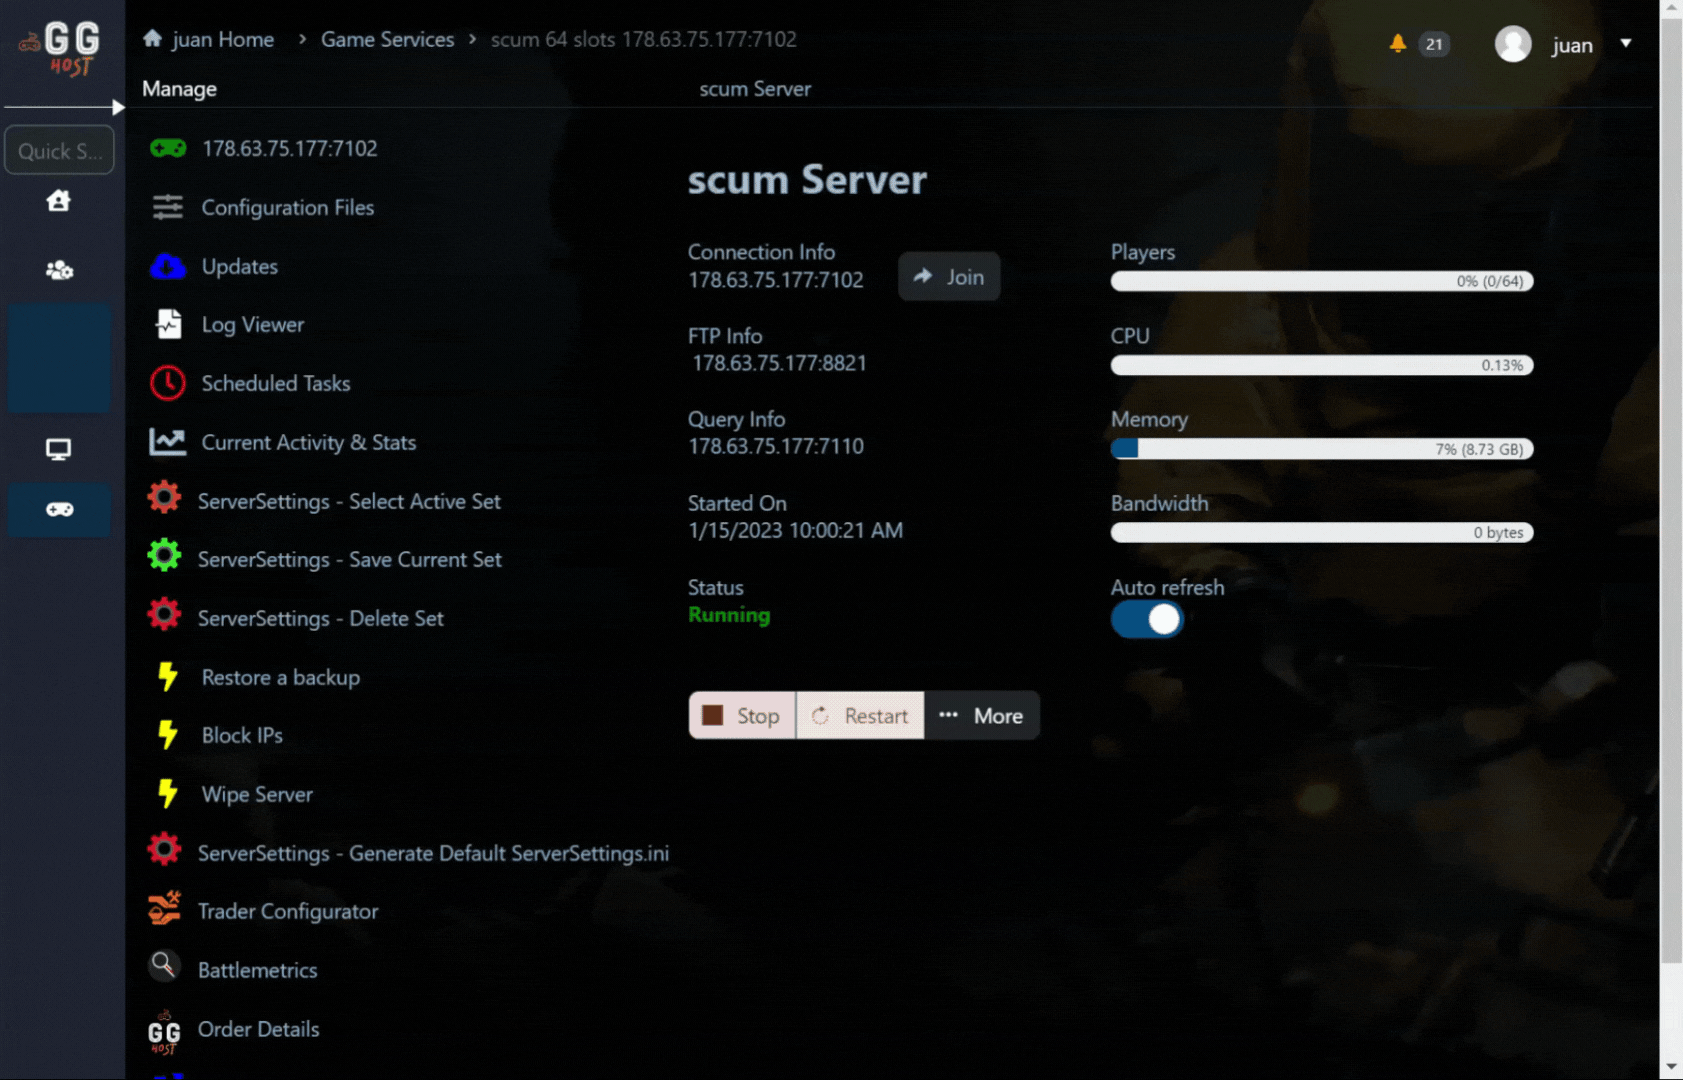1683x1080 pixels.
Task: Open the Battlemetrics entry
Action: pyautogui.click(x=257, y=970)
